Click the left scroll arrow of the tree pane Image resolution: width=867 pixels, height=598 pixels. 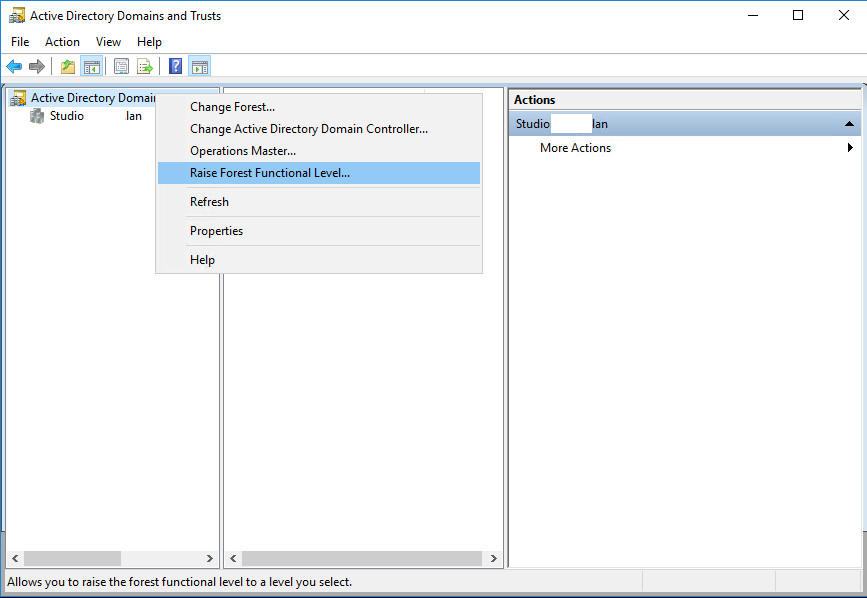pyautogui.click(x=15, y=558)
